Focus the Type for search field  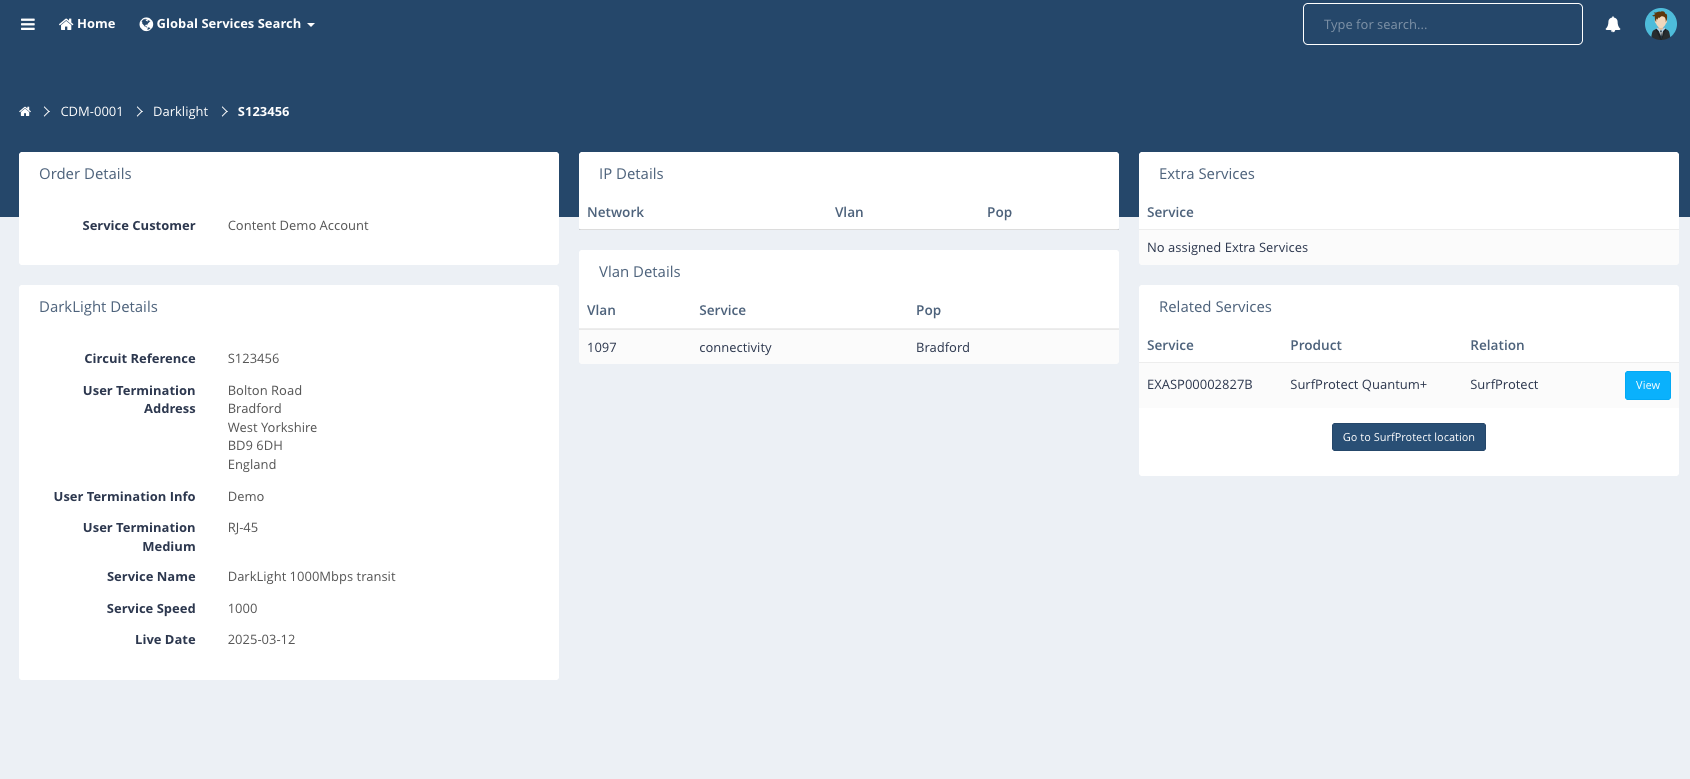(1442, 24)
